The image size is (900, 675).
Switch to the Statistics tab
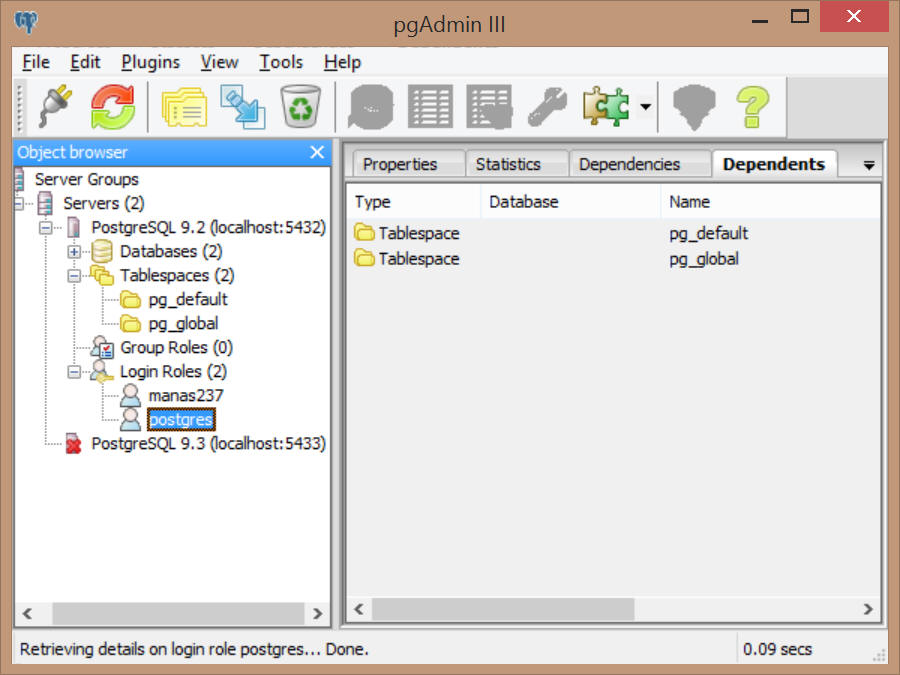[517, 164]
